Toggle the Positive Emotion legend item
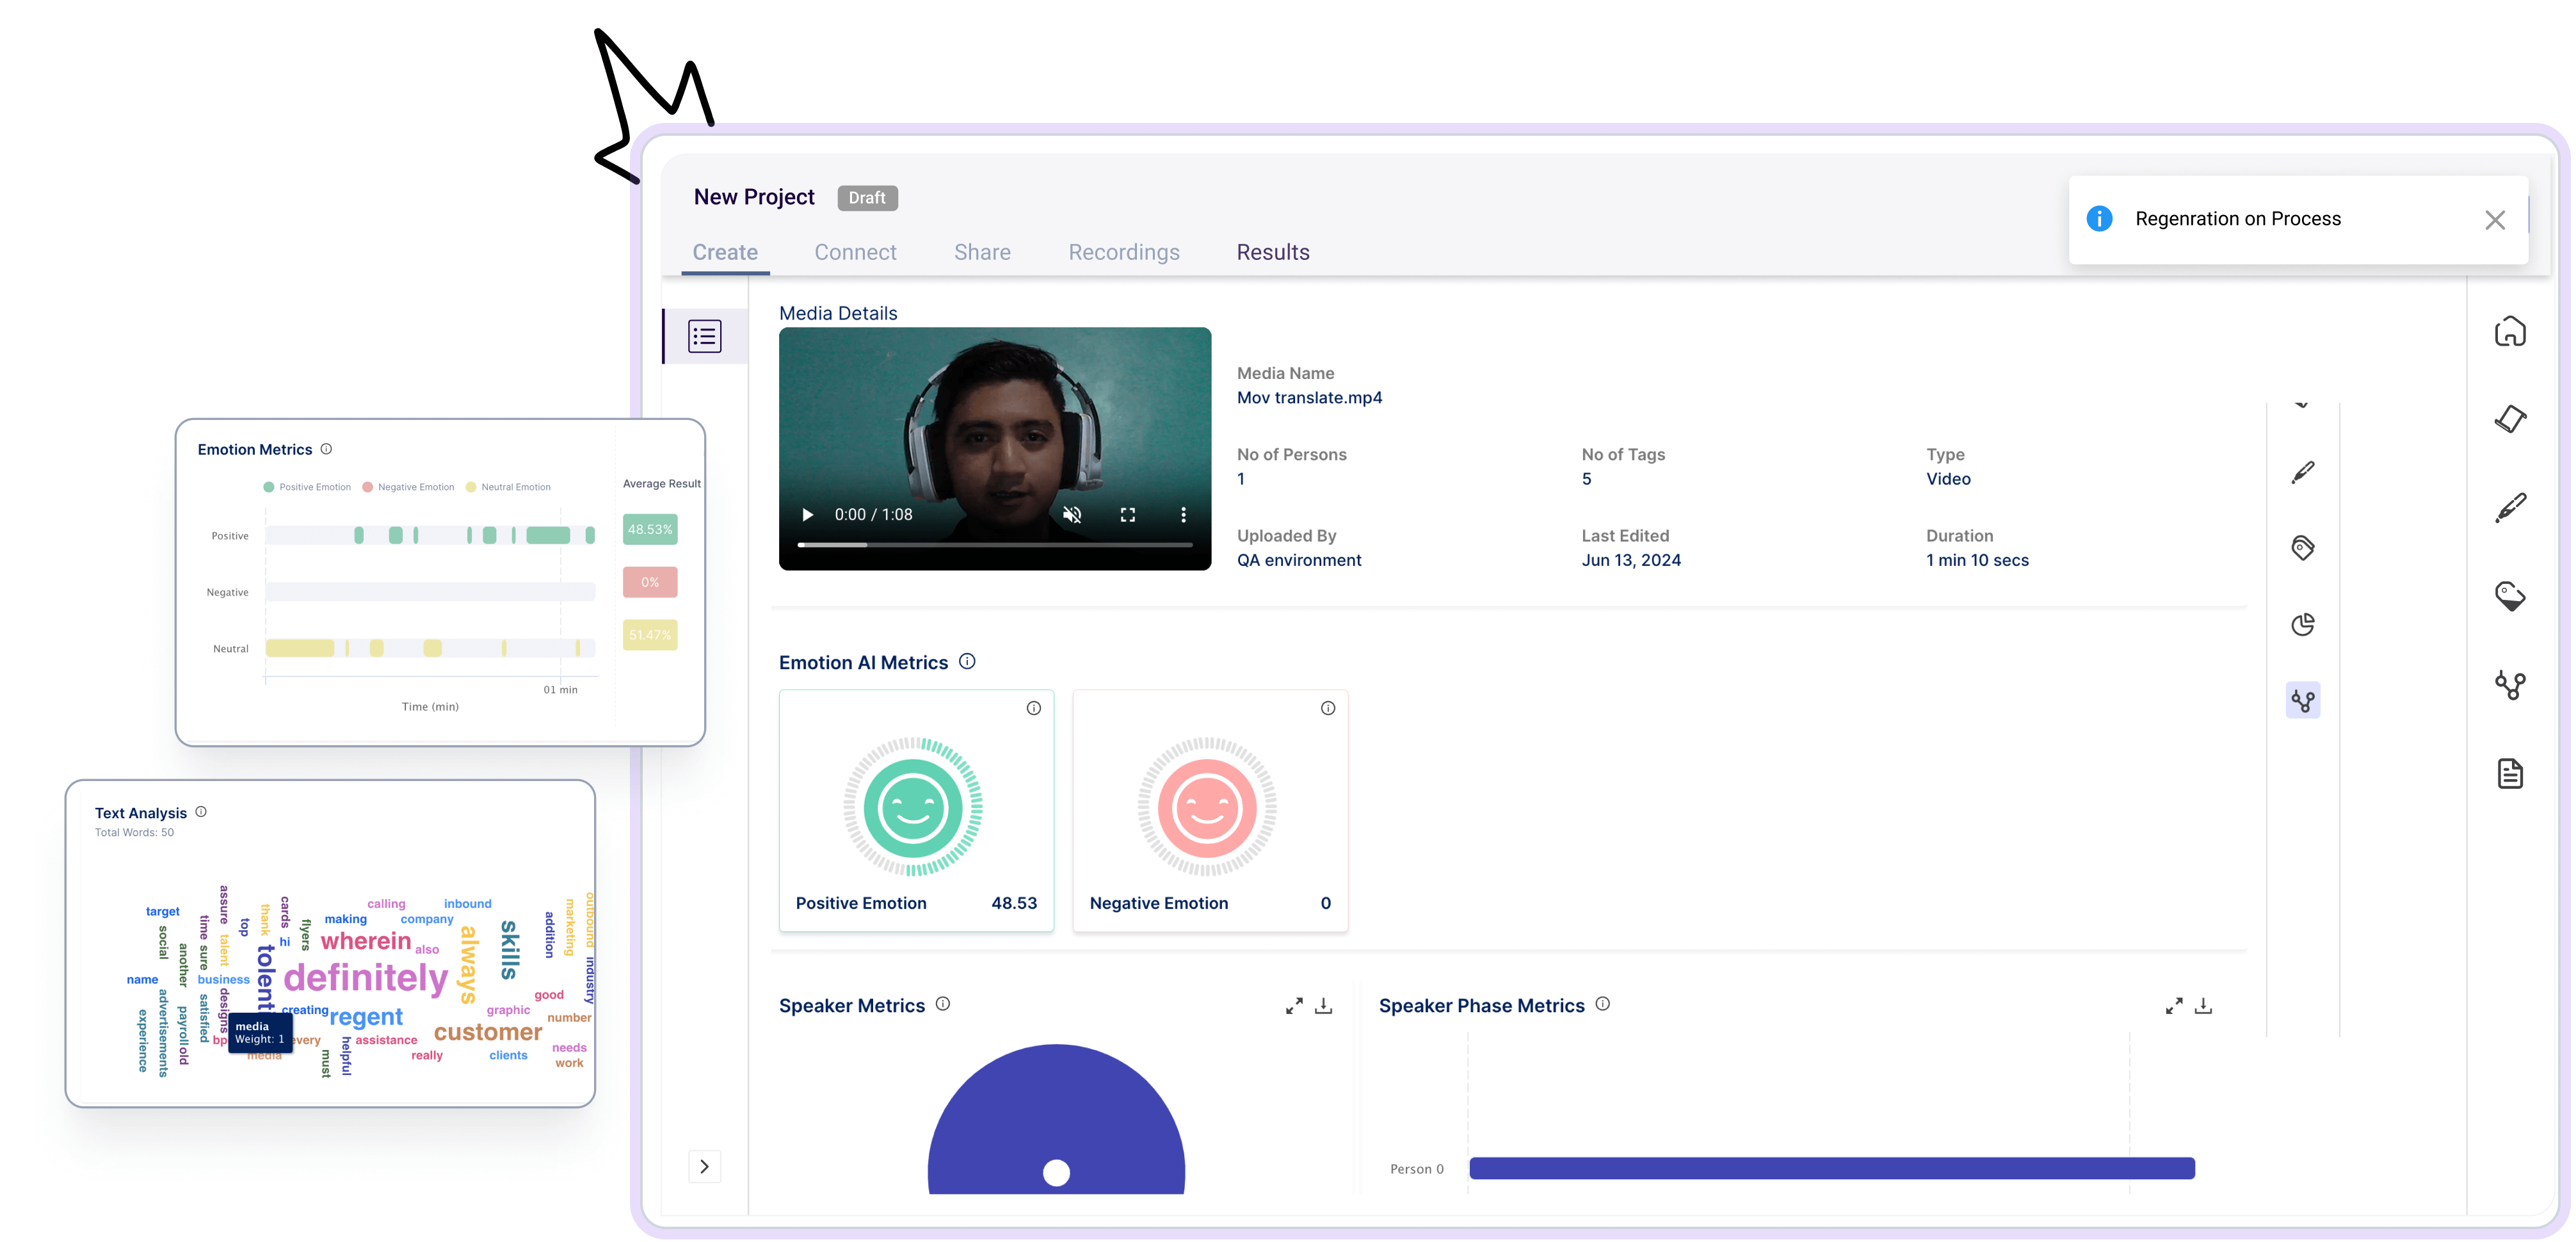This screenshot has width=2576, height=1242. [x=307, y=487]
